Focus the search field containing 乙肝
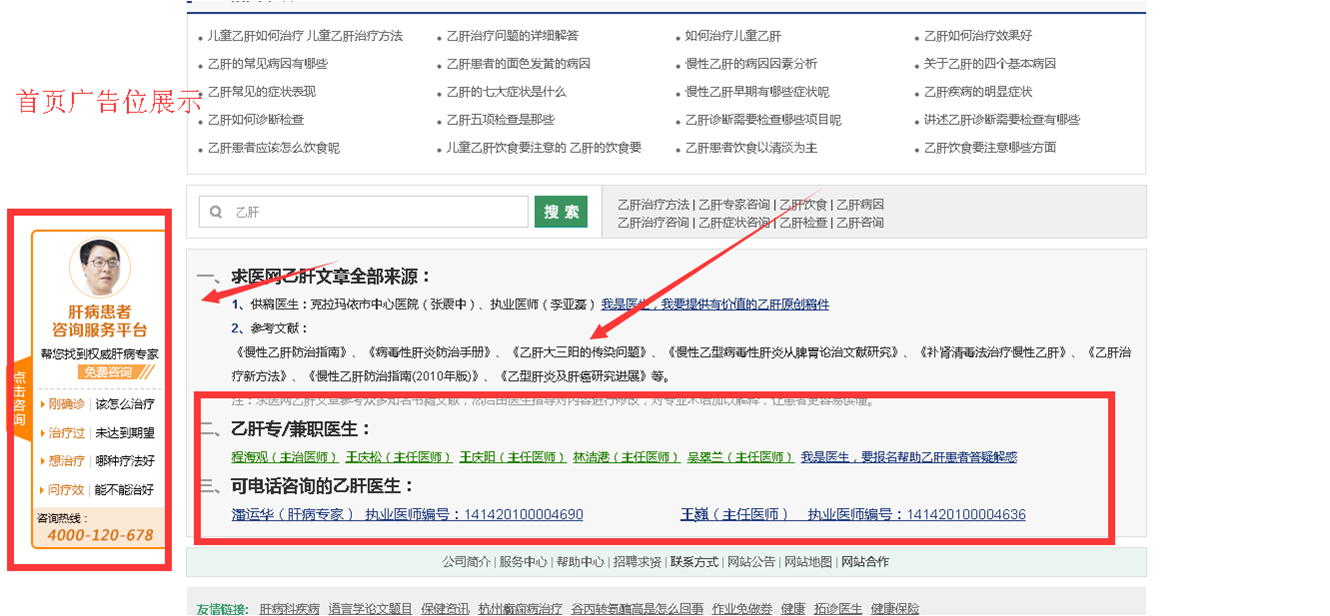The image size is (1330, 616). (375, 212)
